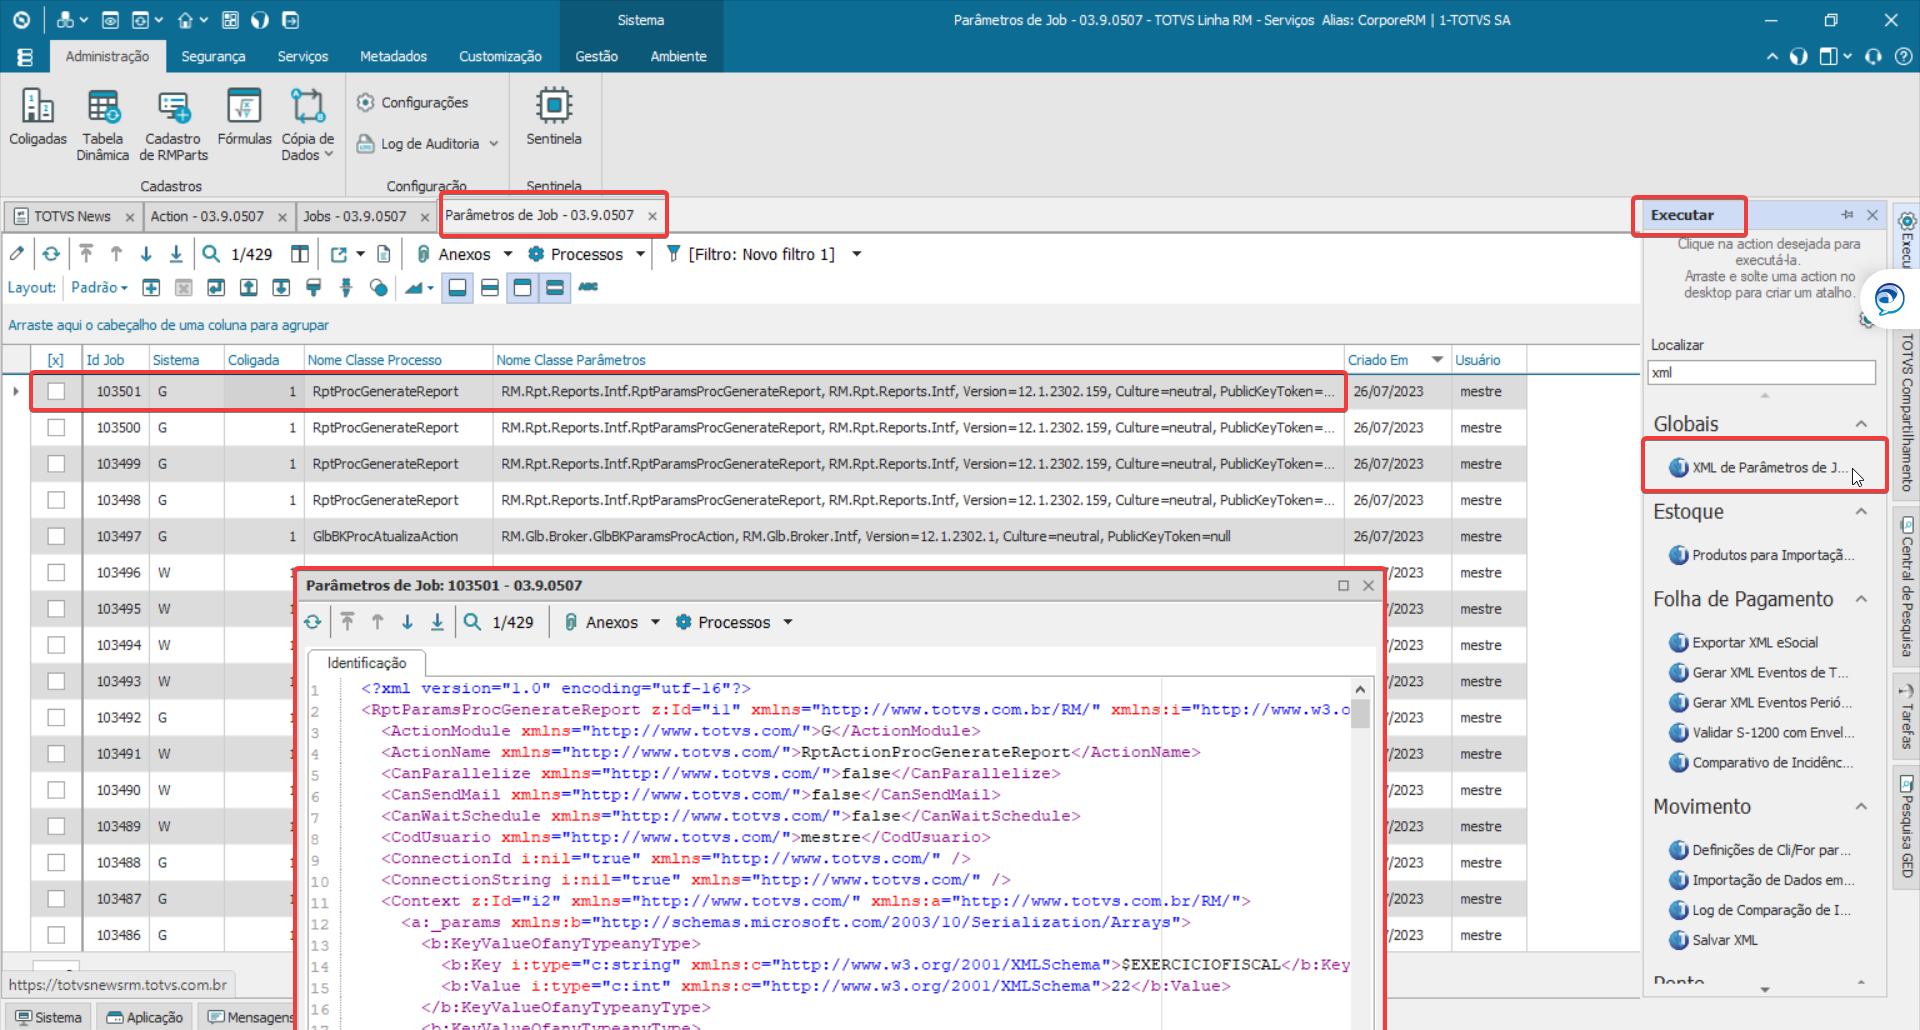
Task: Go to last record in main grid
Action: point(176,254)
